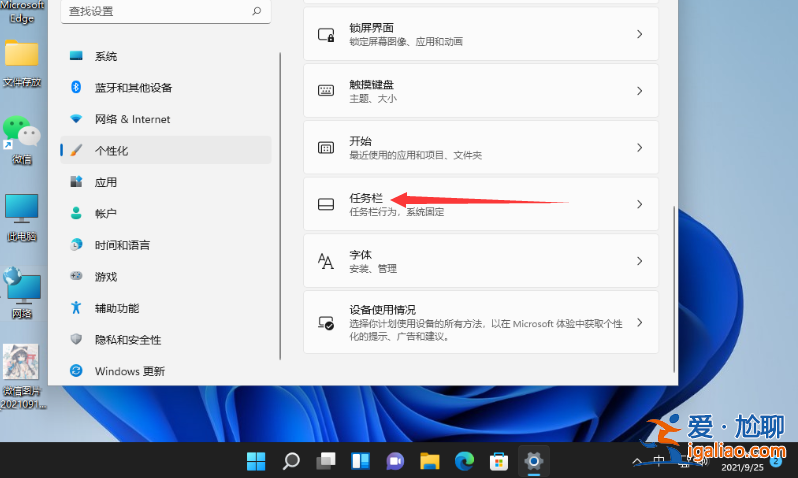The width and height of the screenshot is (798, 478).
Task: Open 任务栏 settings via its title
Action: (x=365, y=198)
